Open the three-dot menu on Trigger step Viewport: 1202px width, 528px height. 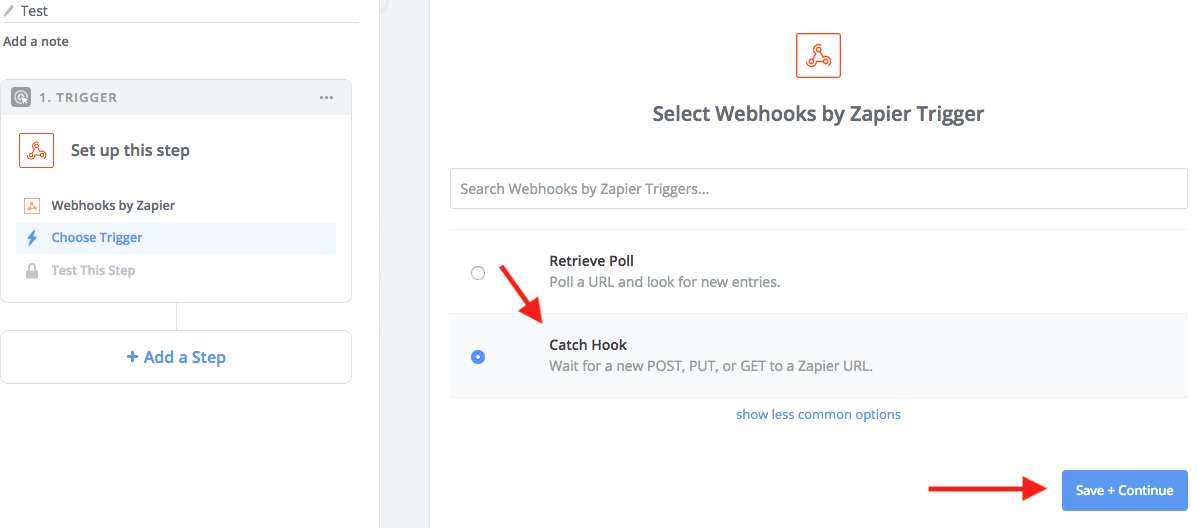[326, 97]
